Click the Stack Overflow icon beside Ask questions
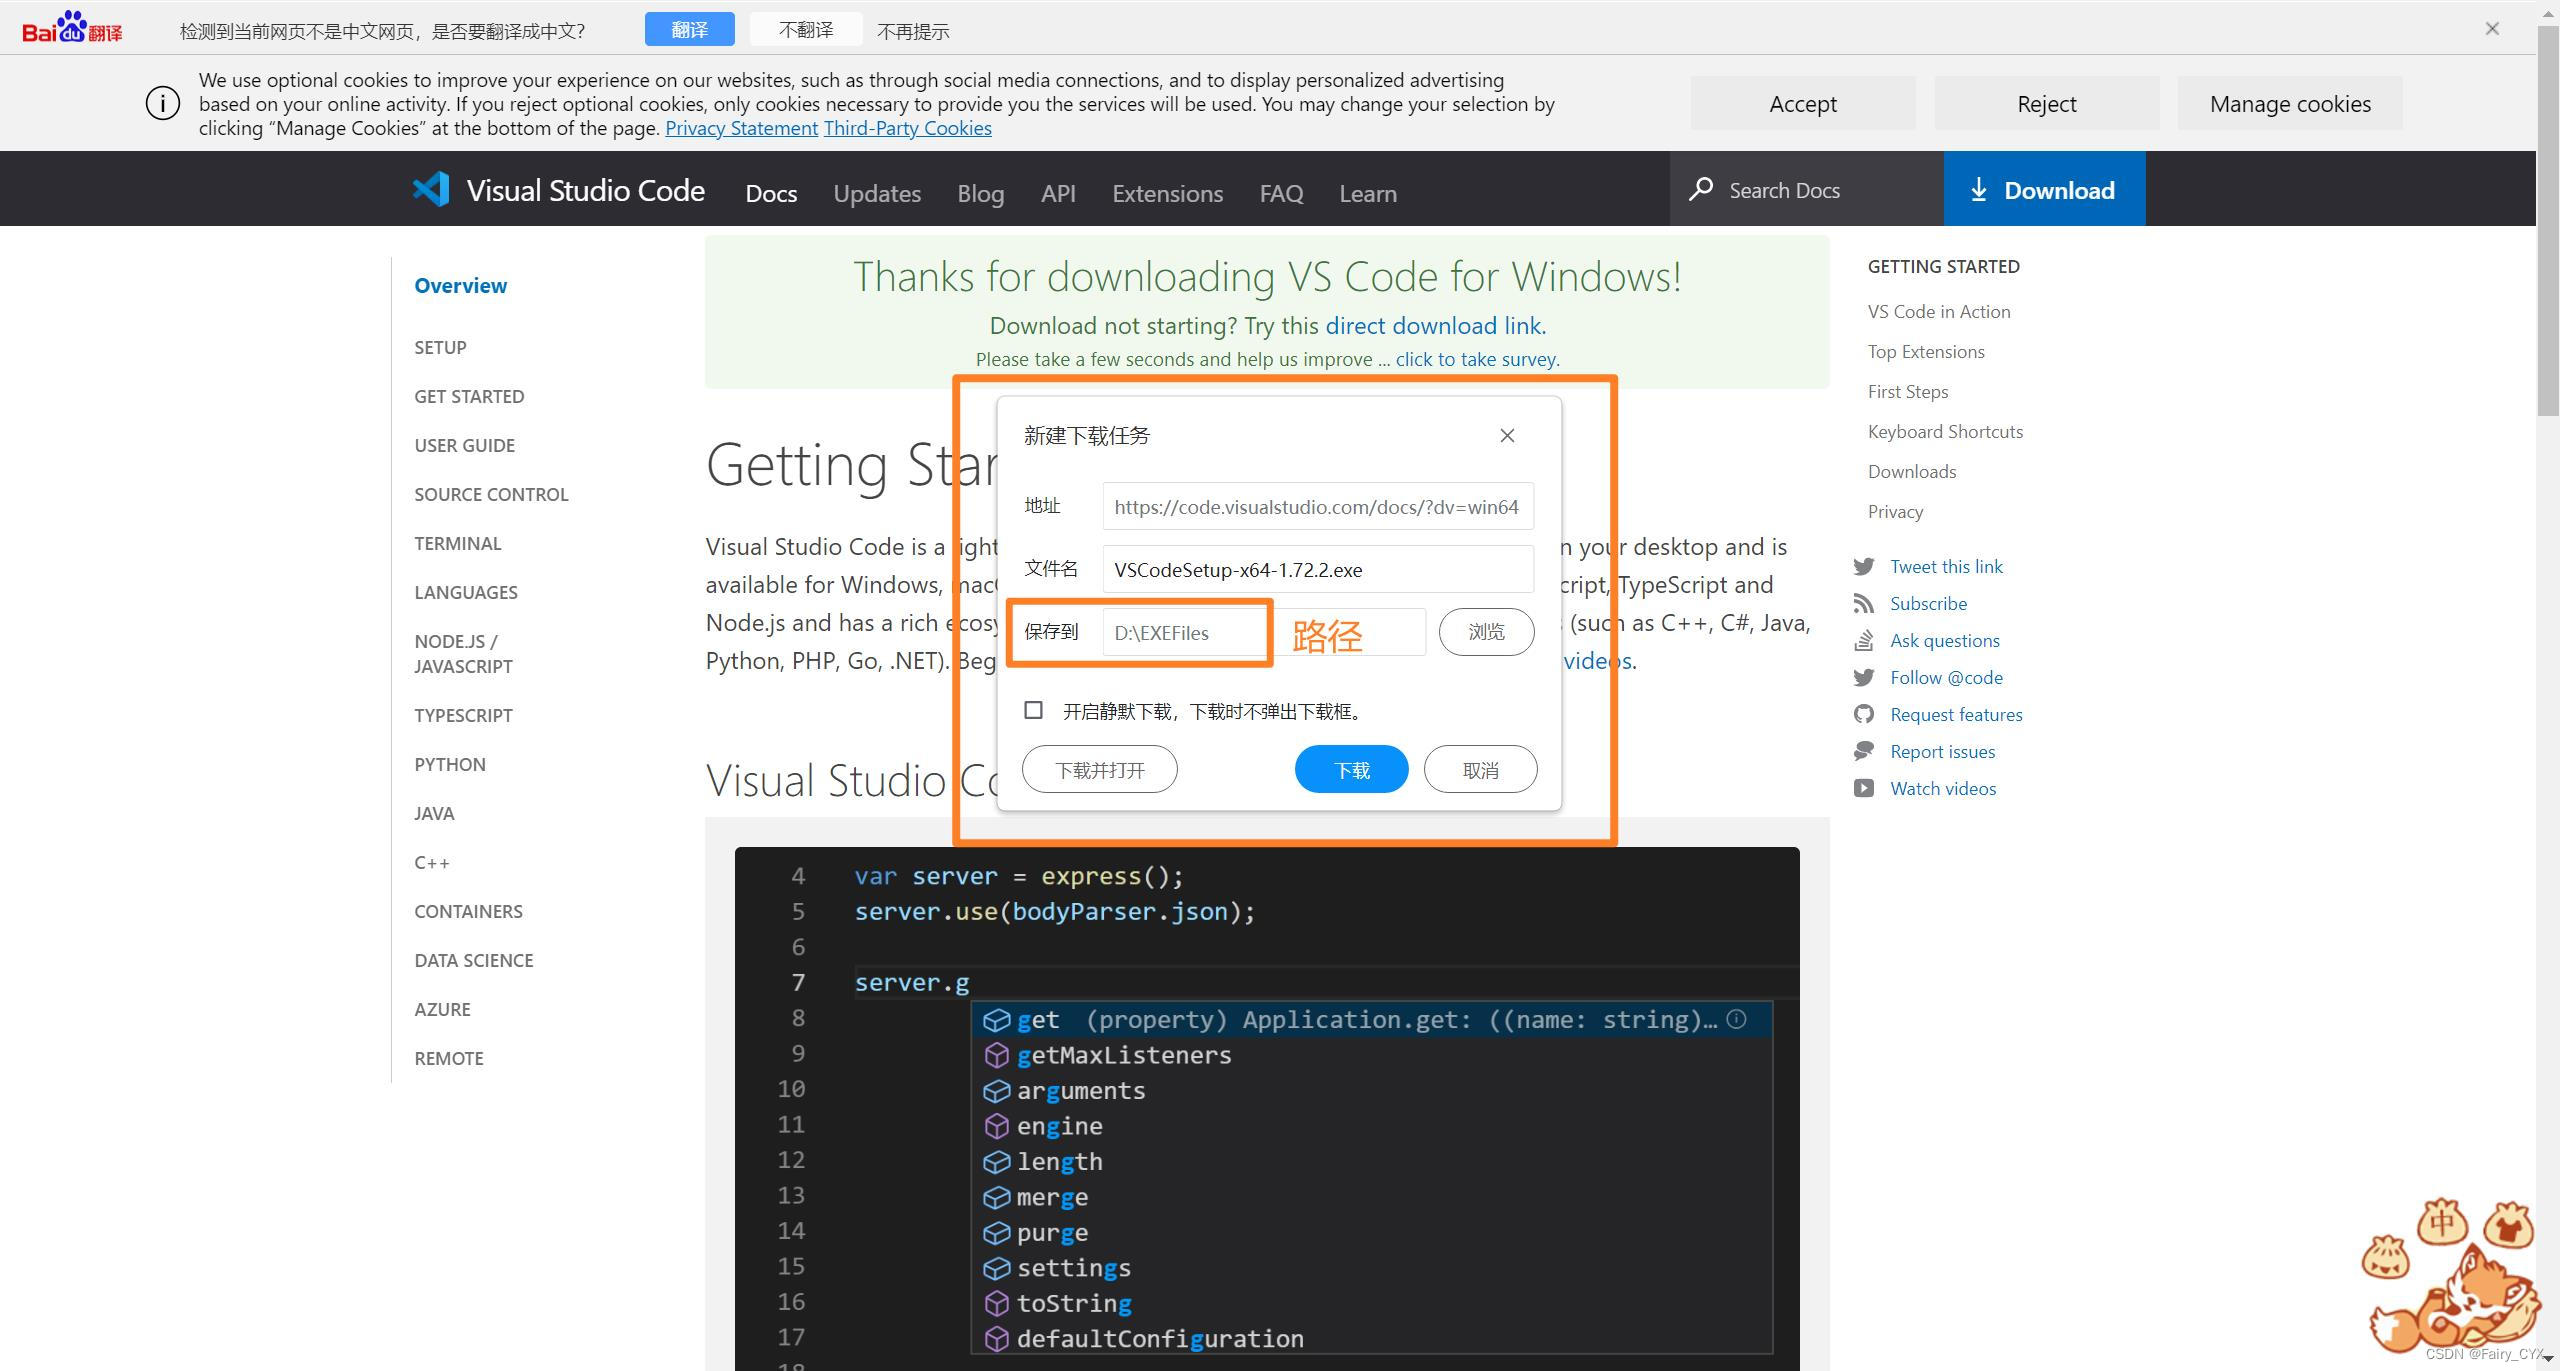The image size is (2560, 1371). coord(1864,641)
